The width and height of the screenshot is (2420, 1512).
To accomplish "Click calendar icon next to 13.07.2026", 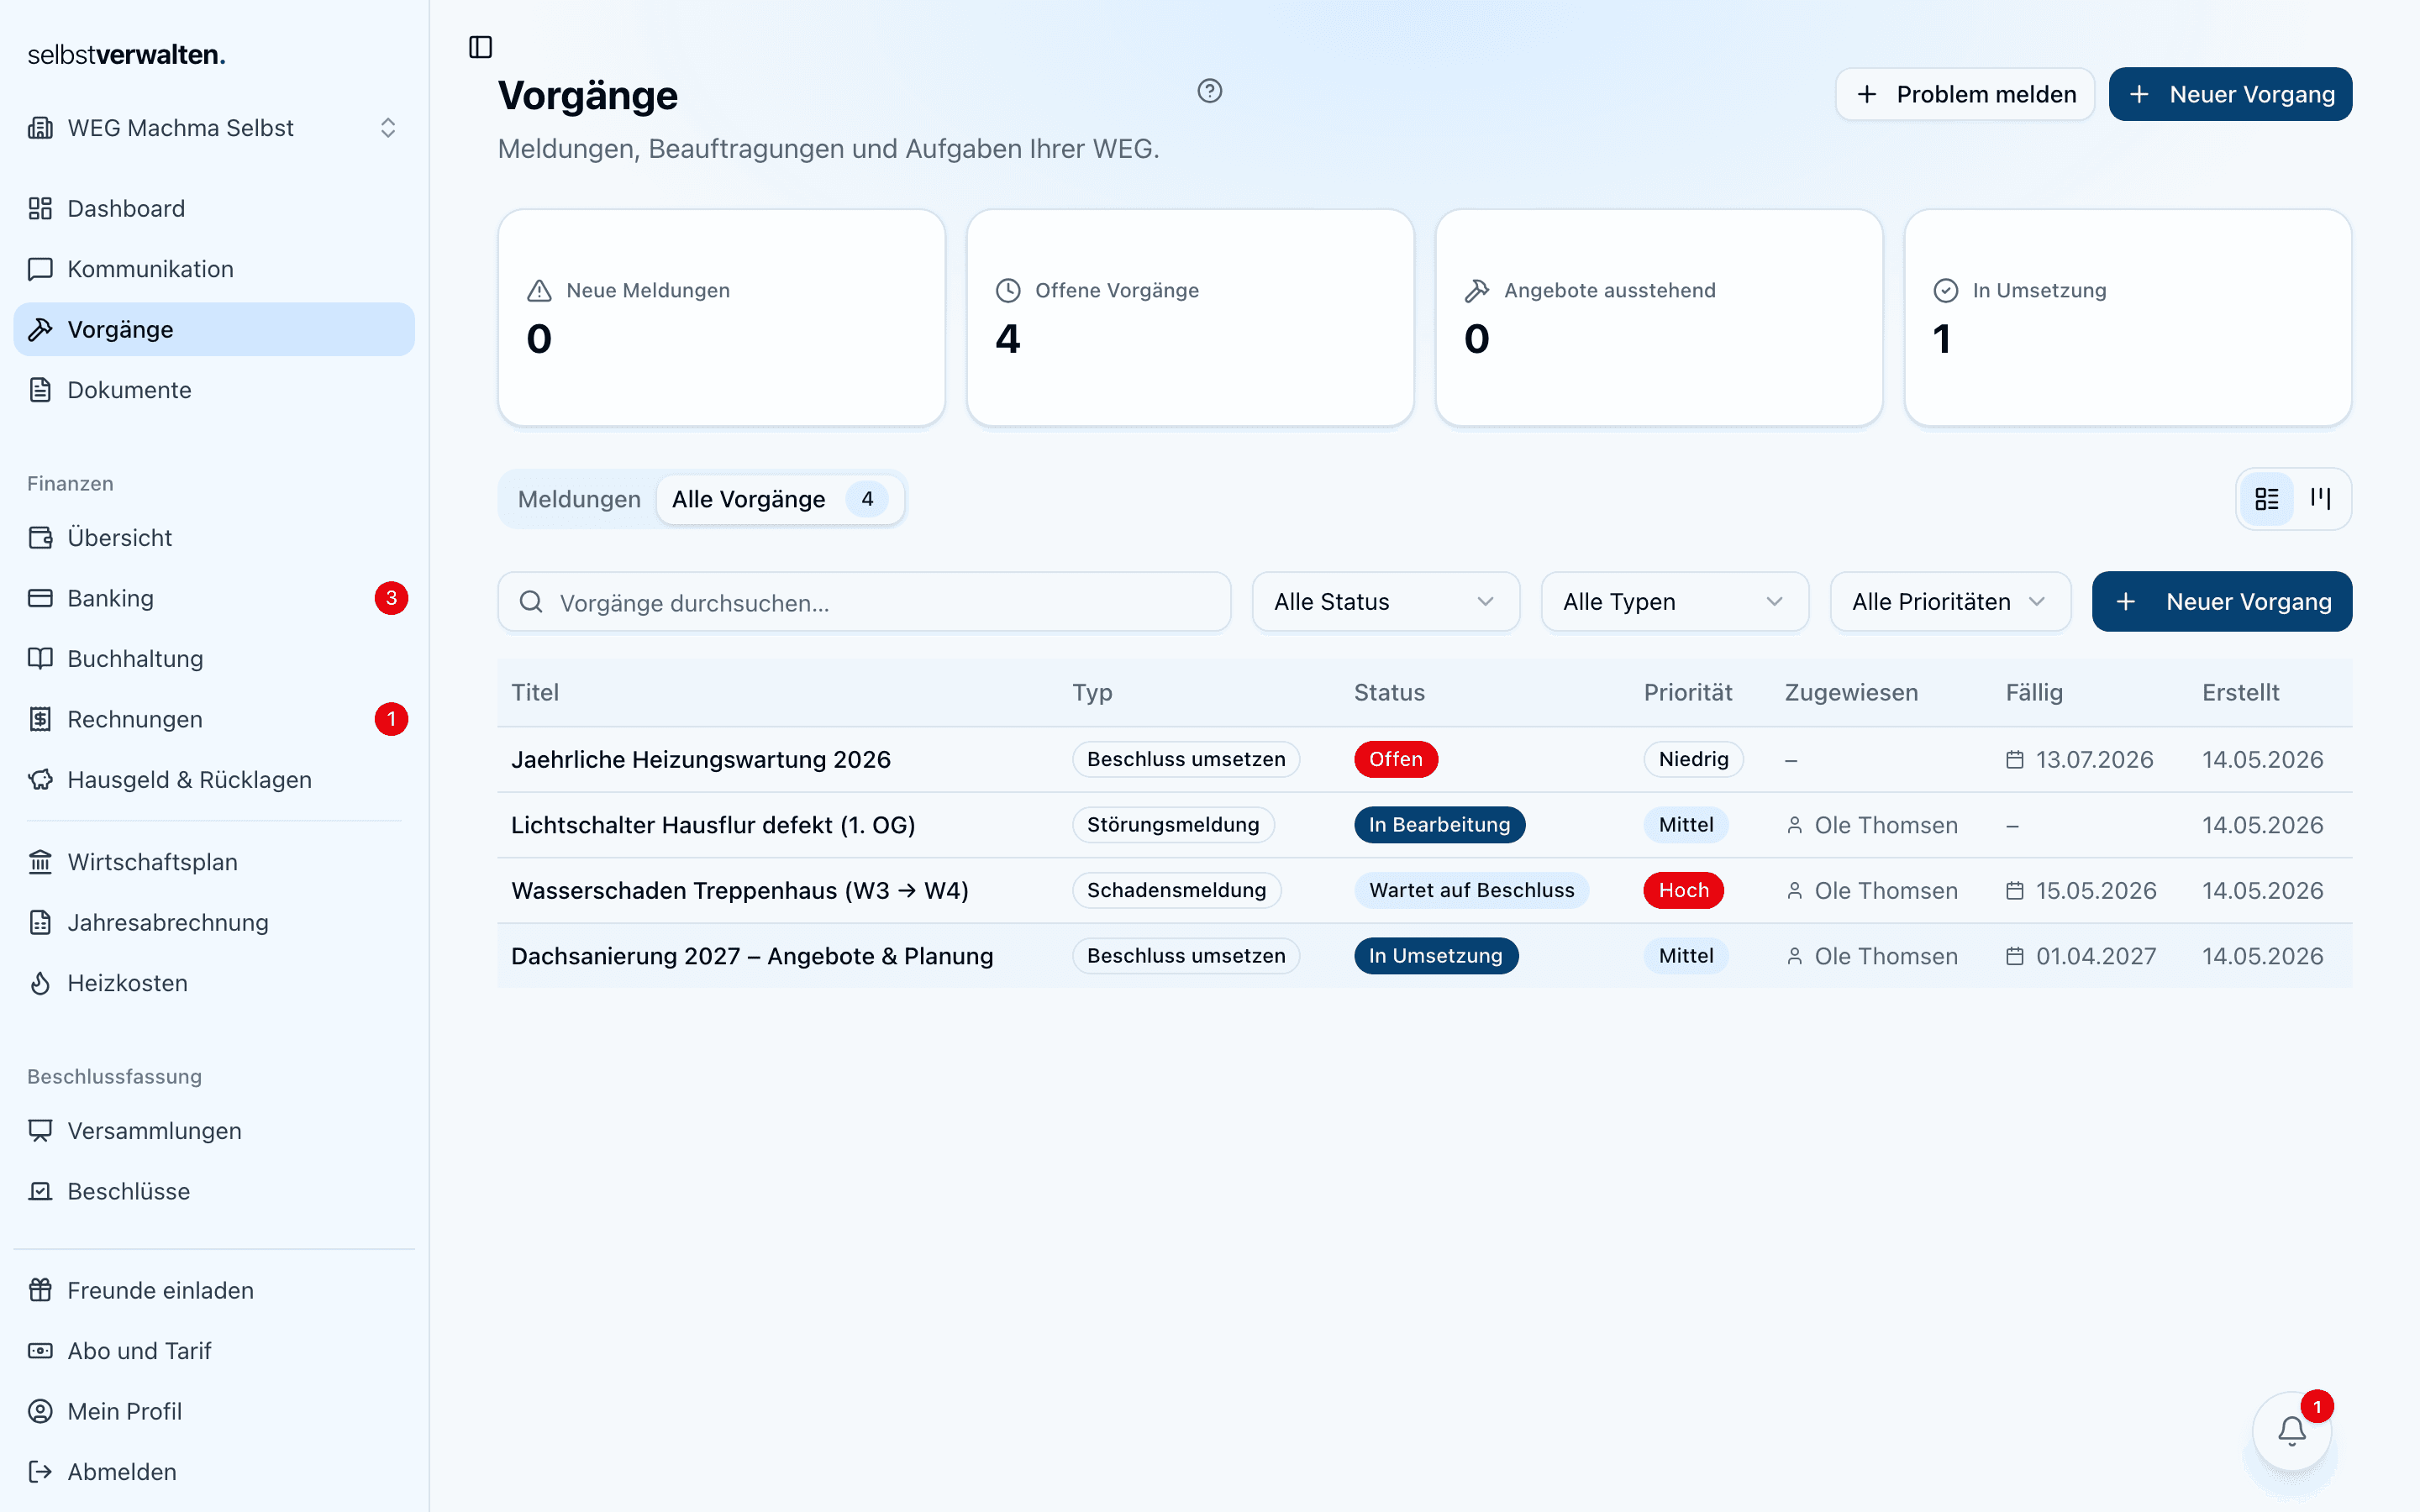I will [x=2015, y=760].
